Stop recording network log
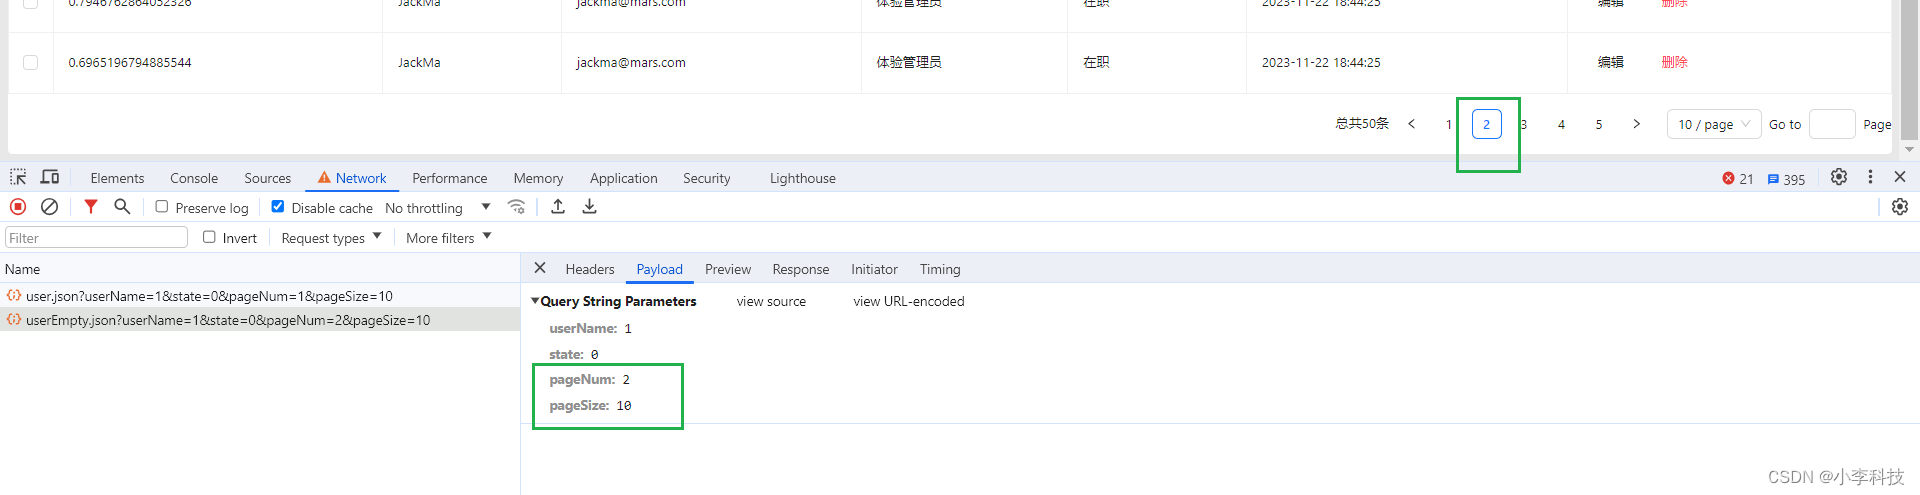The width and height of the screenshot is (1920, 495). tap(18, 207)
